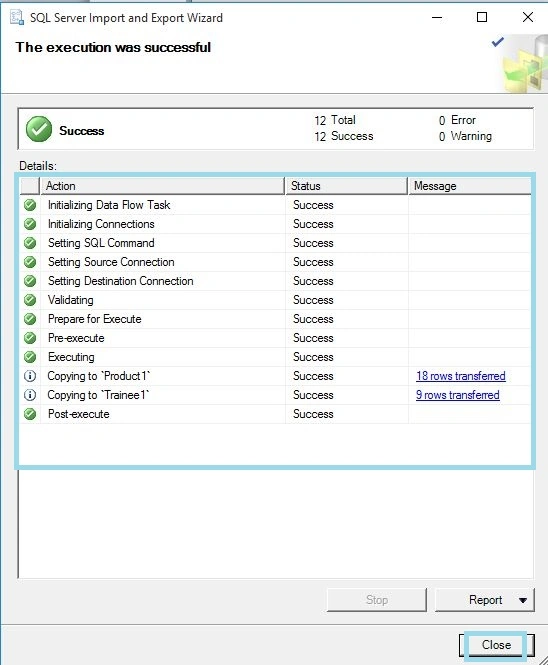The height and width of the screenshot is (665, 548).
Task: Minimize the wizard window
Action: tap(437, 17)
